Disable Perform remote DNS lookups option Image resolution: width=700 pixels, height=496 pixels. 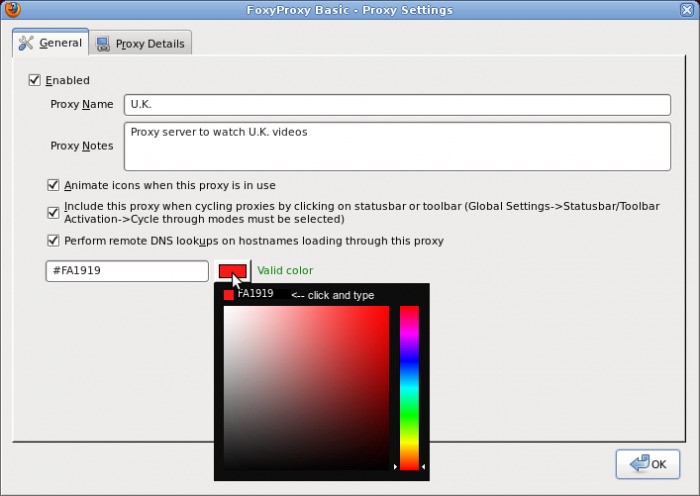tap(53, 240)
